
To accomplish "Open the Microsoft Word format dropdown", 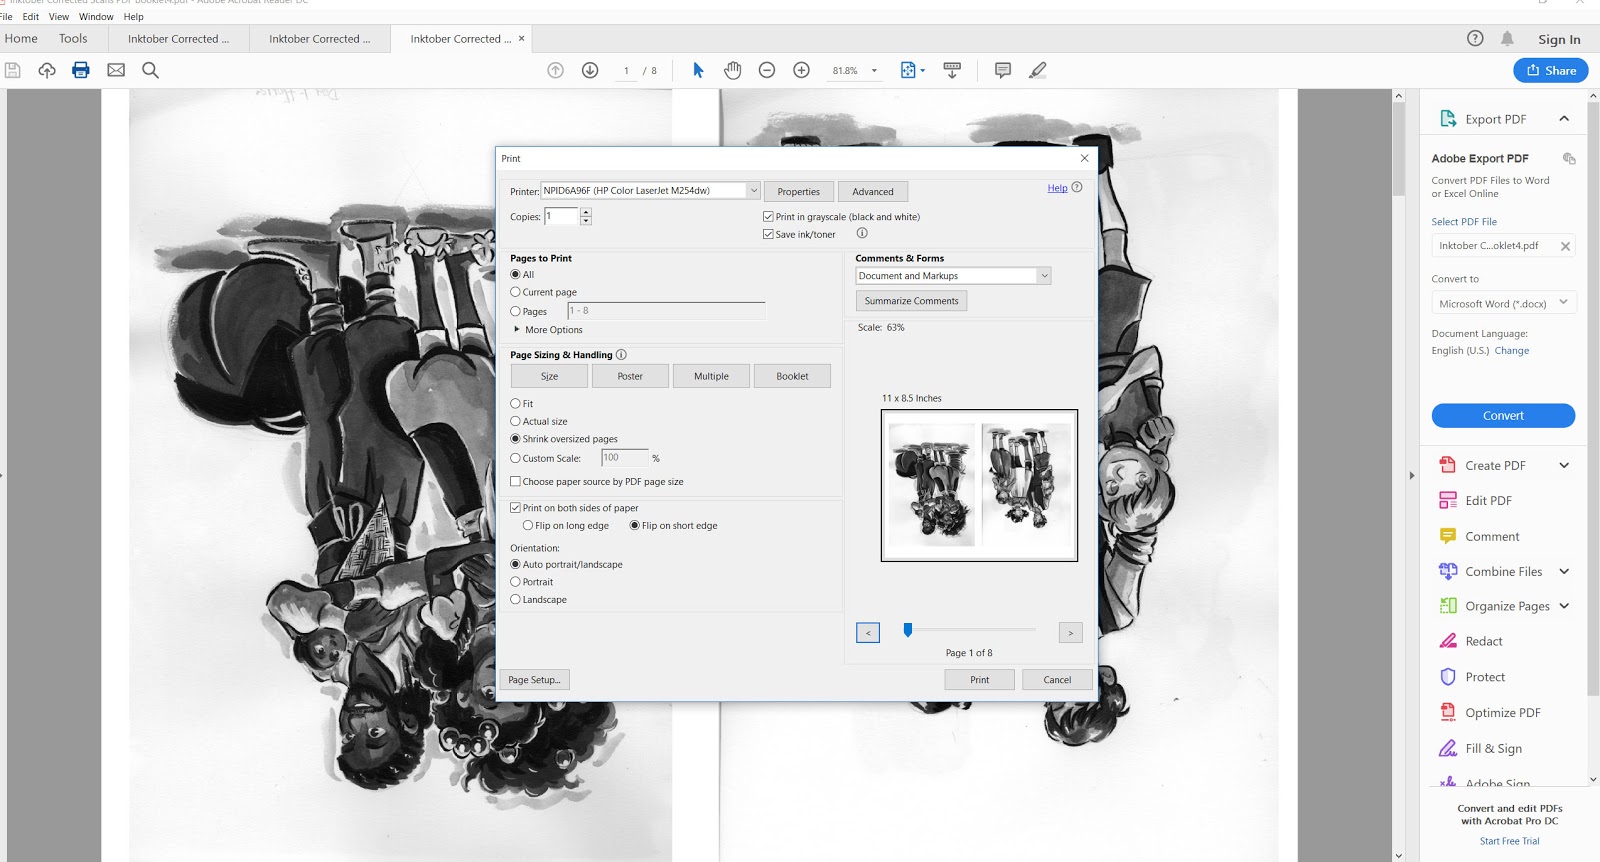I will click(1503, 303).
